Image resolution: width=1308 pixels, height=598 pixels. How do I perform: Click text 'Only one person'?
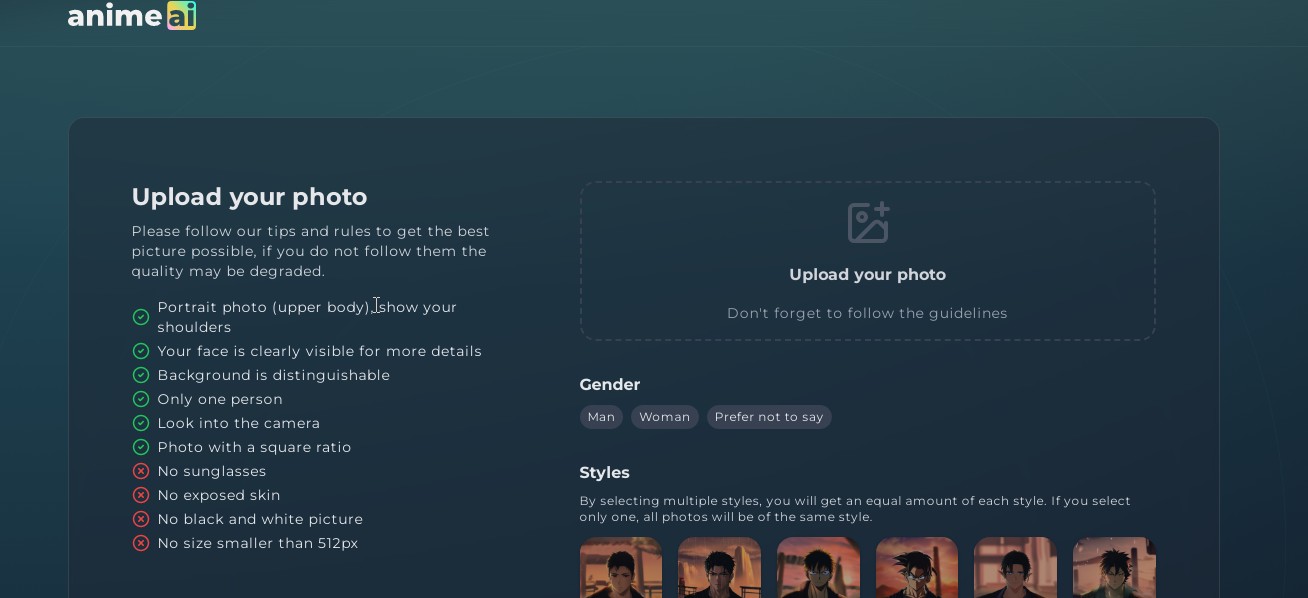click(220, 399)
